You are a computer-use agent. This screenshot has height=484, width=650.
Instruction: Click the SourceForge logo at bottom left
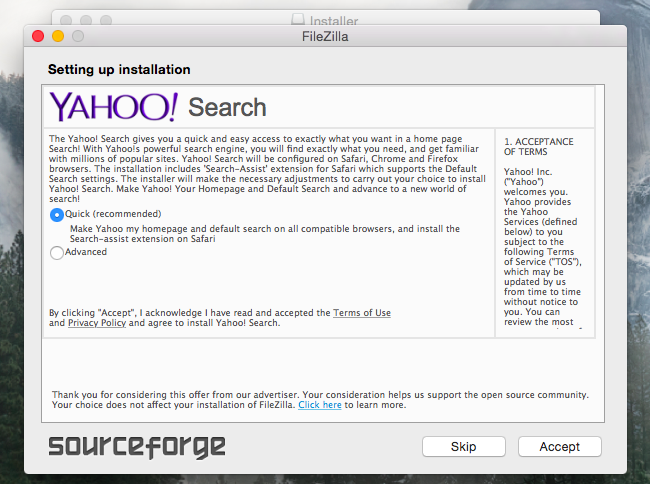[137, 446]
